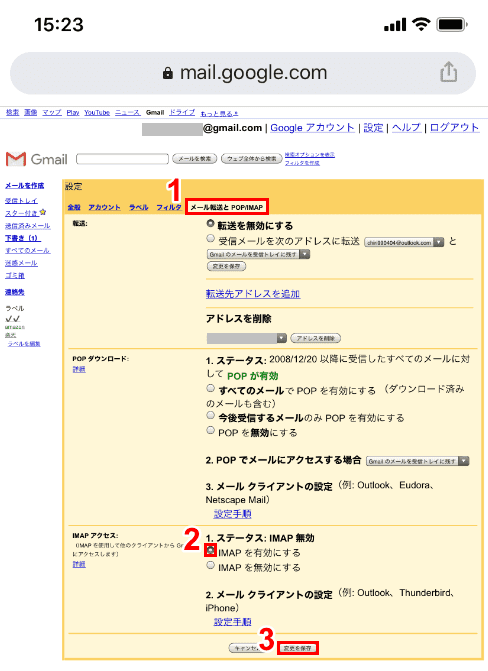
Task: Open Google アカウント link
Action: click(312, 128)
